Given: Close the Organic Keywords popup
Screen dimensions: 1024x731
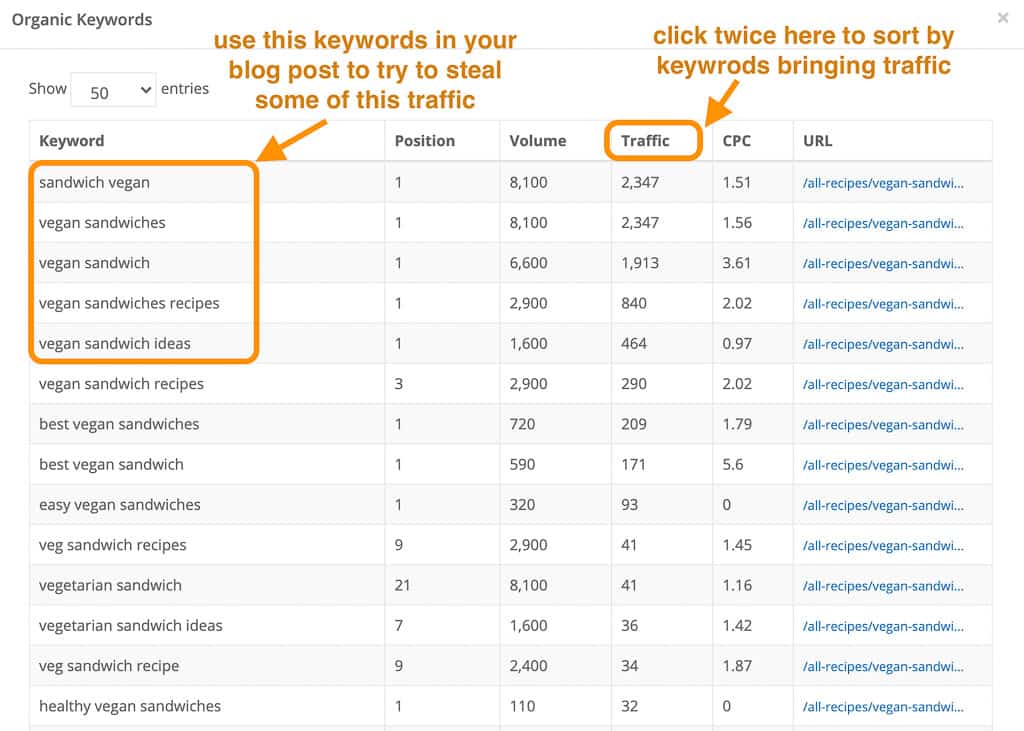Looking at the screenshot, I should (x=1004, y=17).
